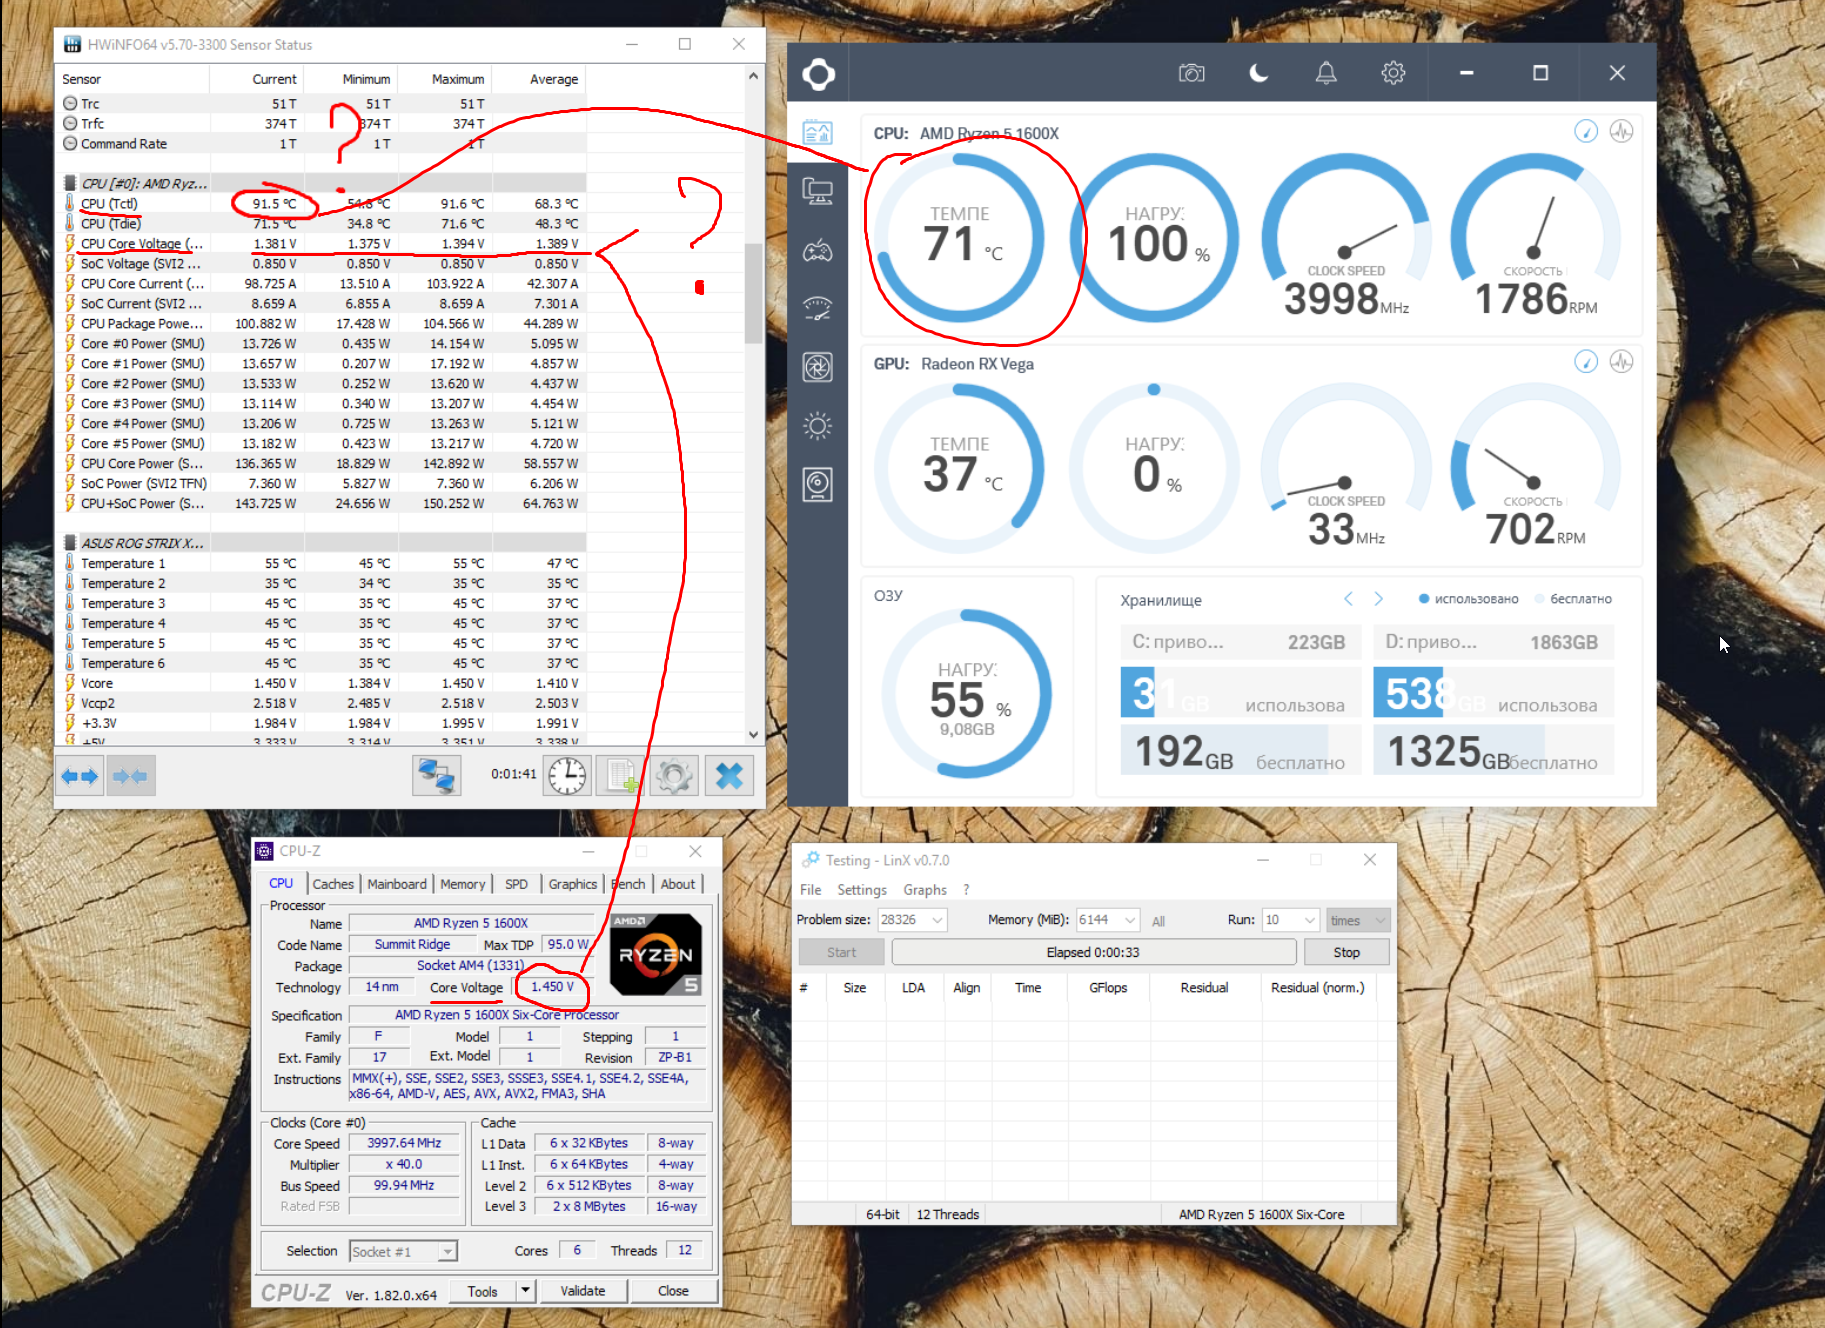Click the Ryzen 5 logo in CPU-Z
The height and width of the screenshot is (1328, 1825).
tap(655, 954)
